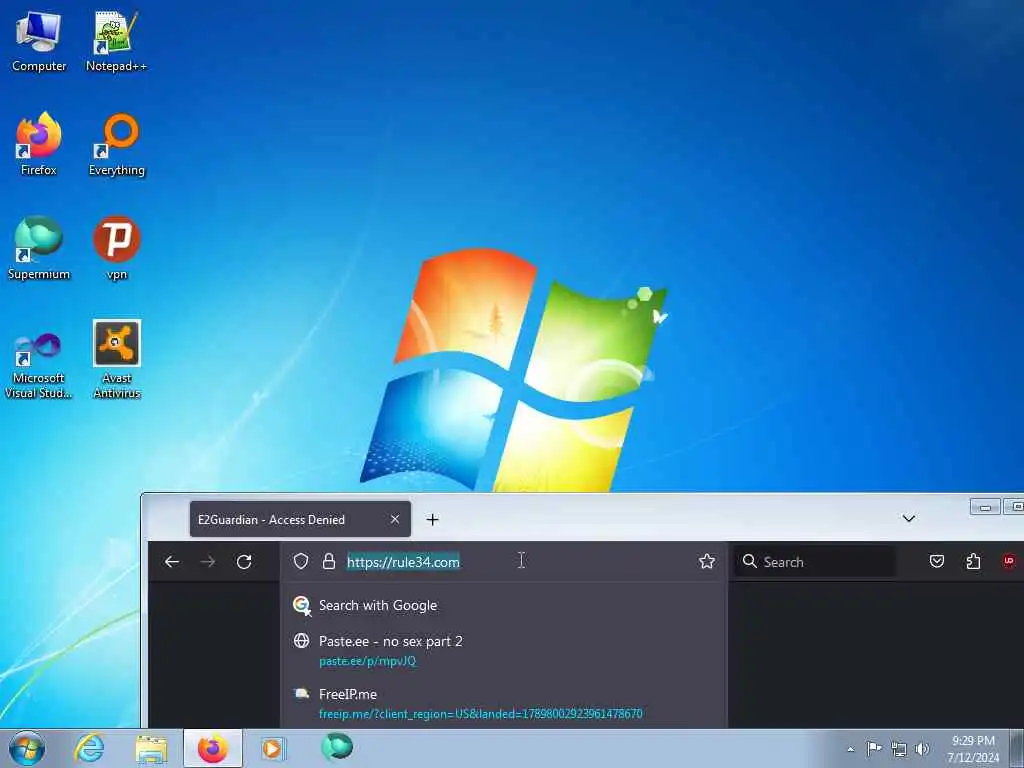Click the Firefox Search box

tap(815, 562)
